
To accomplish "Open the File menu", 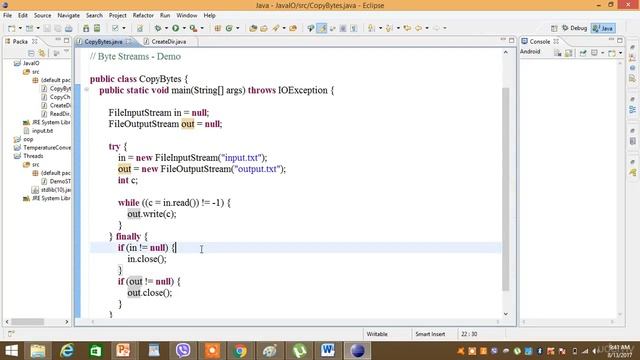I will (x=7, y=15).
